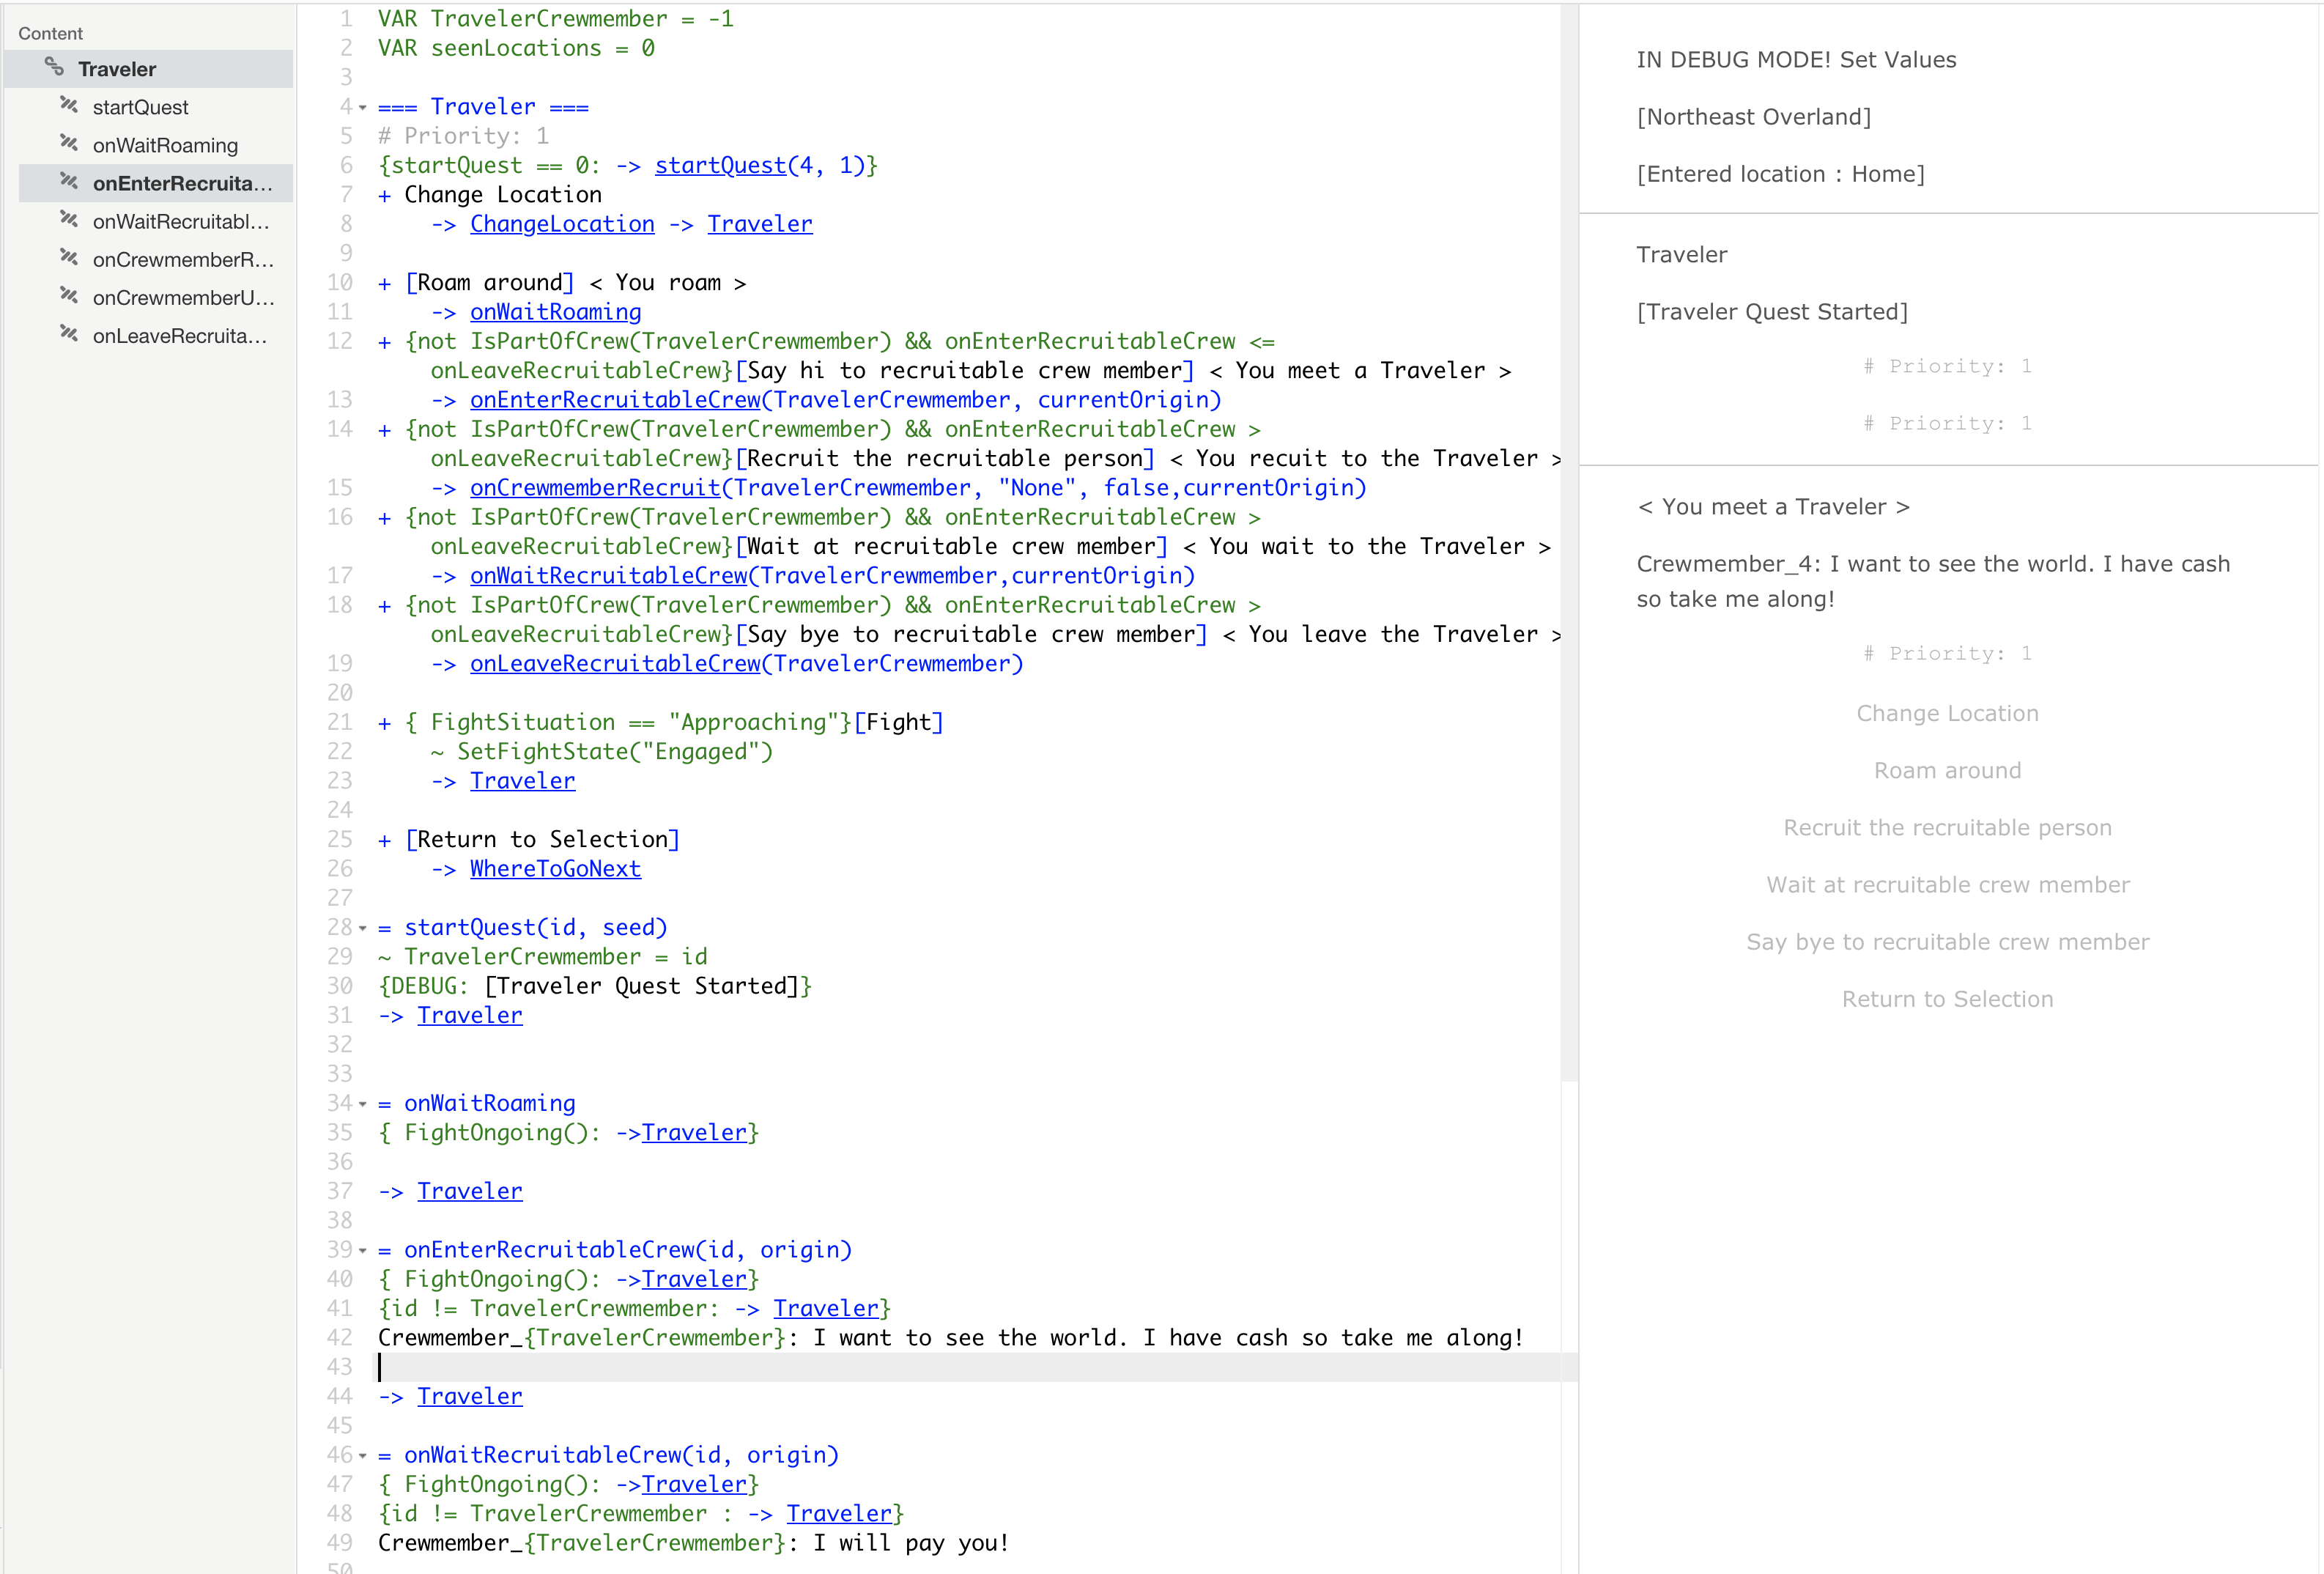The image size is (2324, 1574).
Task: Click the stitch icon beside onCrewmemberR…
Action: (x=69, y=257)
